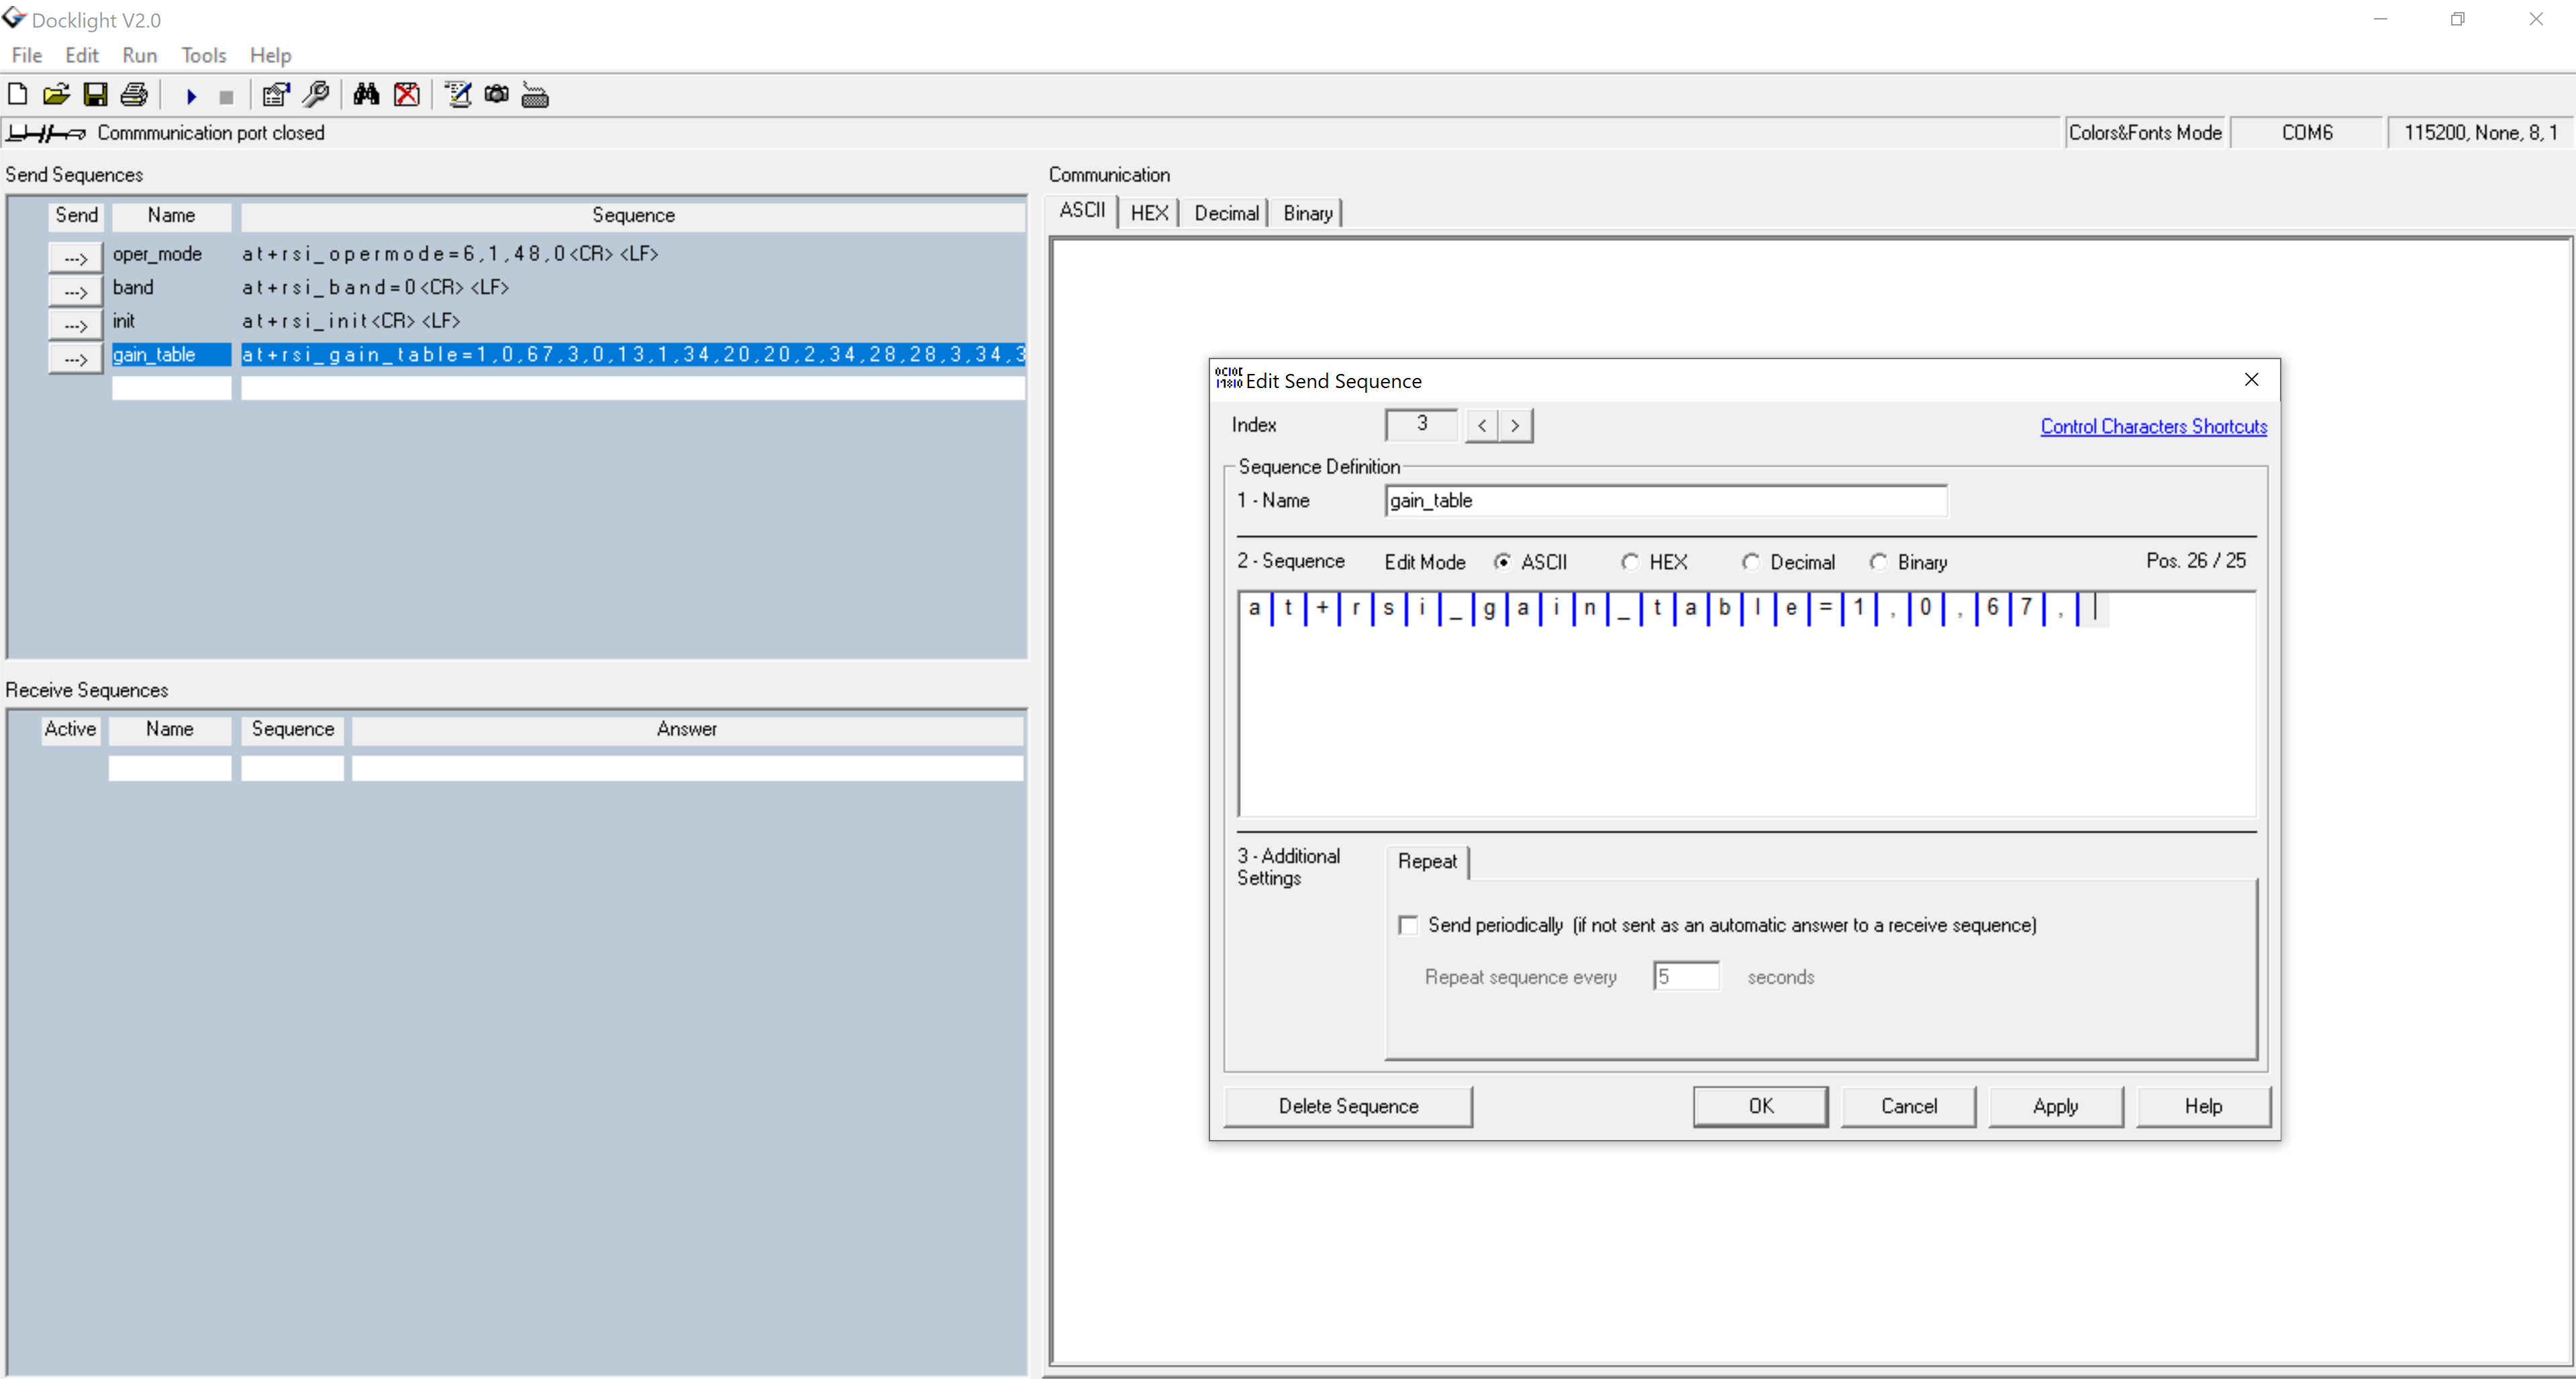The image size is (2576, 1379).
Task: Select HEX edit mode radio button
Action: [x=1630, y=562]
